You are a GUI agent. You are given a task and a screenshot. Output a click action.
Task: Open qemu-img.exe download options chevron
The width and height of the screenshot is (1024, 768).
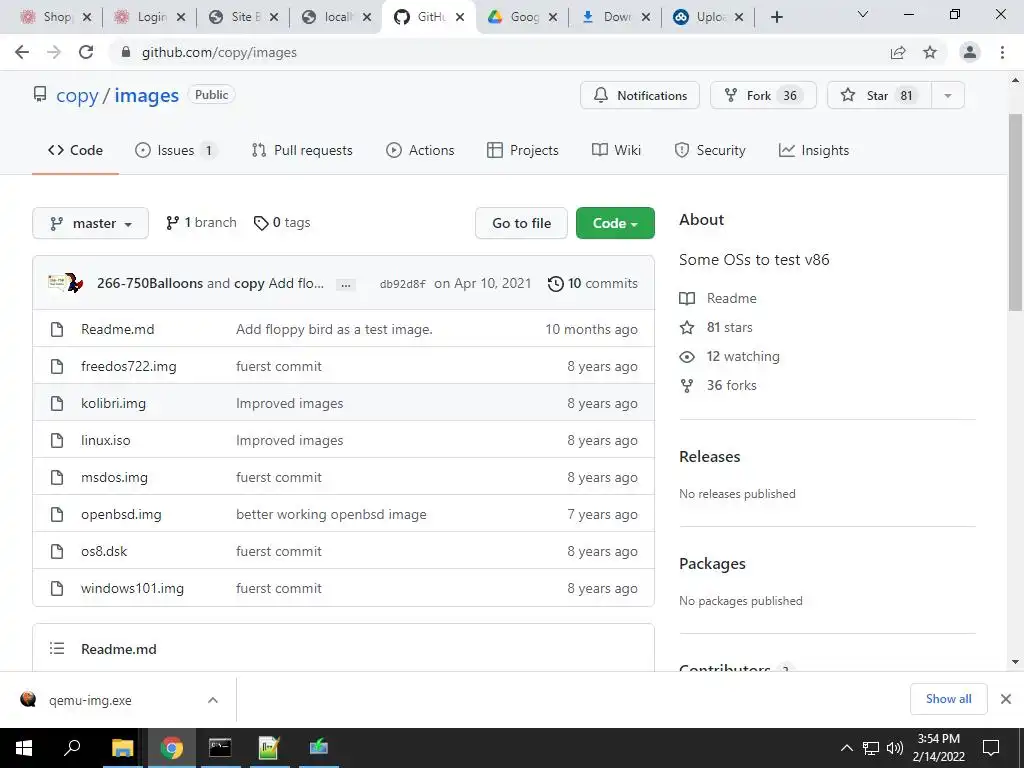pyautogui.click(x=213, y=700)
